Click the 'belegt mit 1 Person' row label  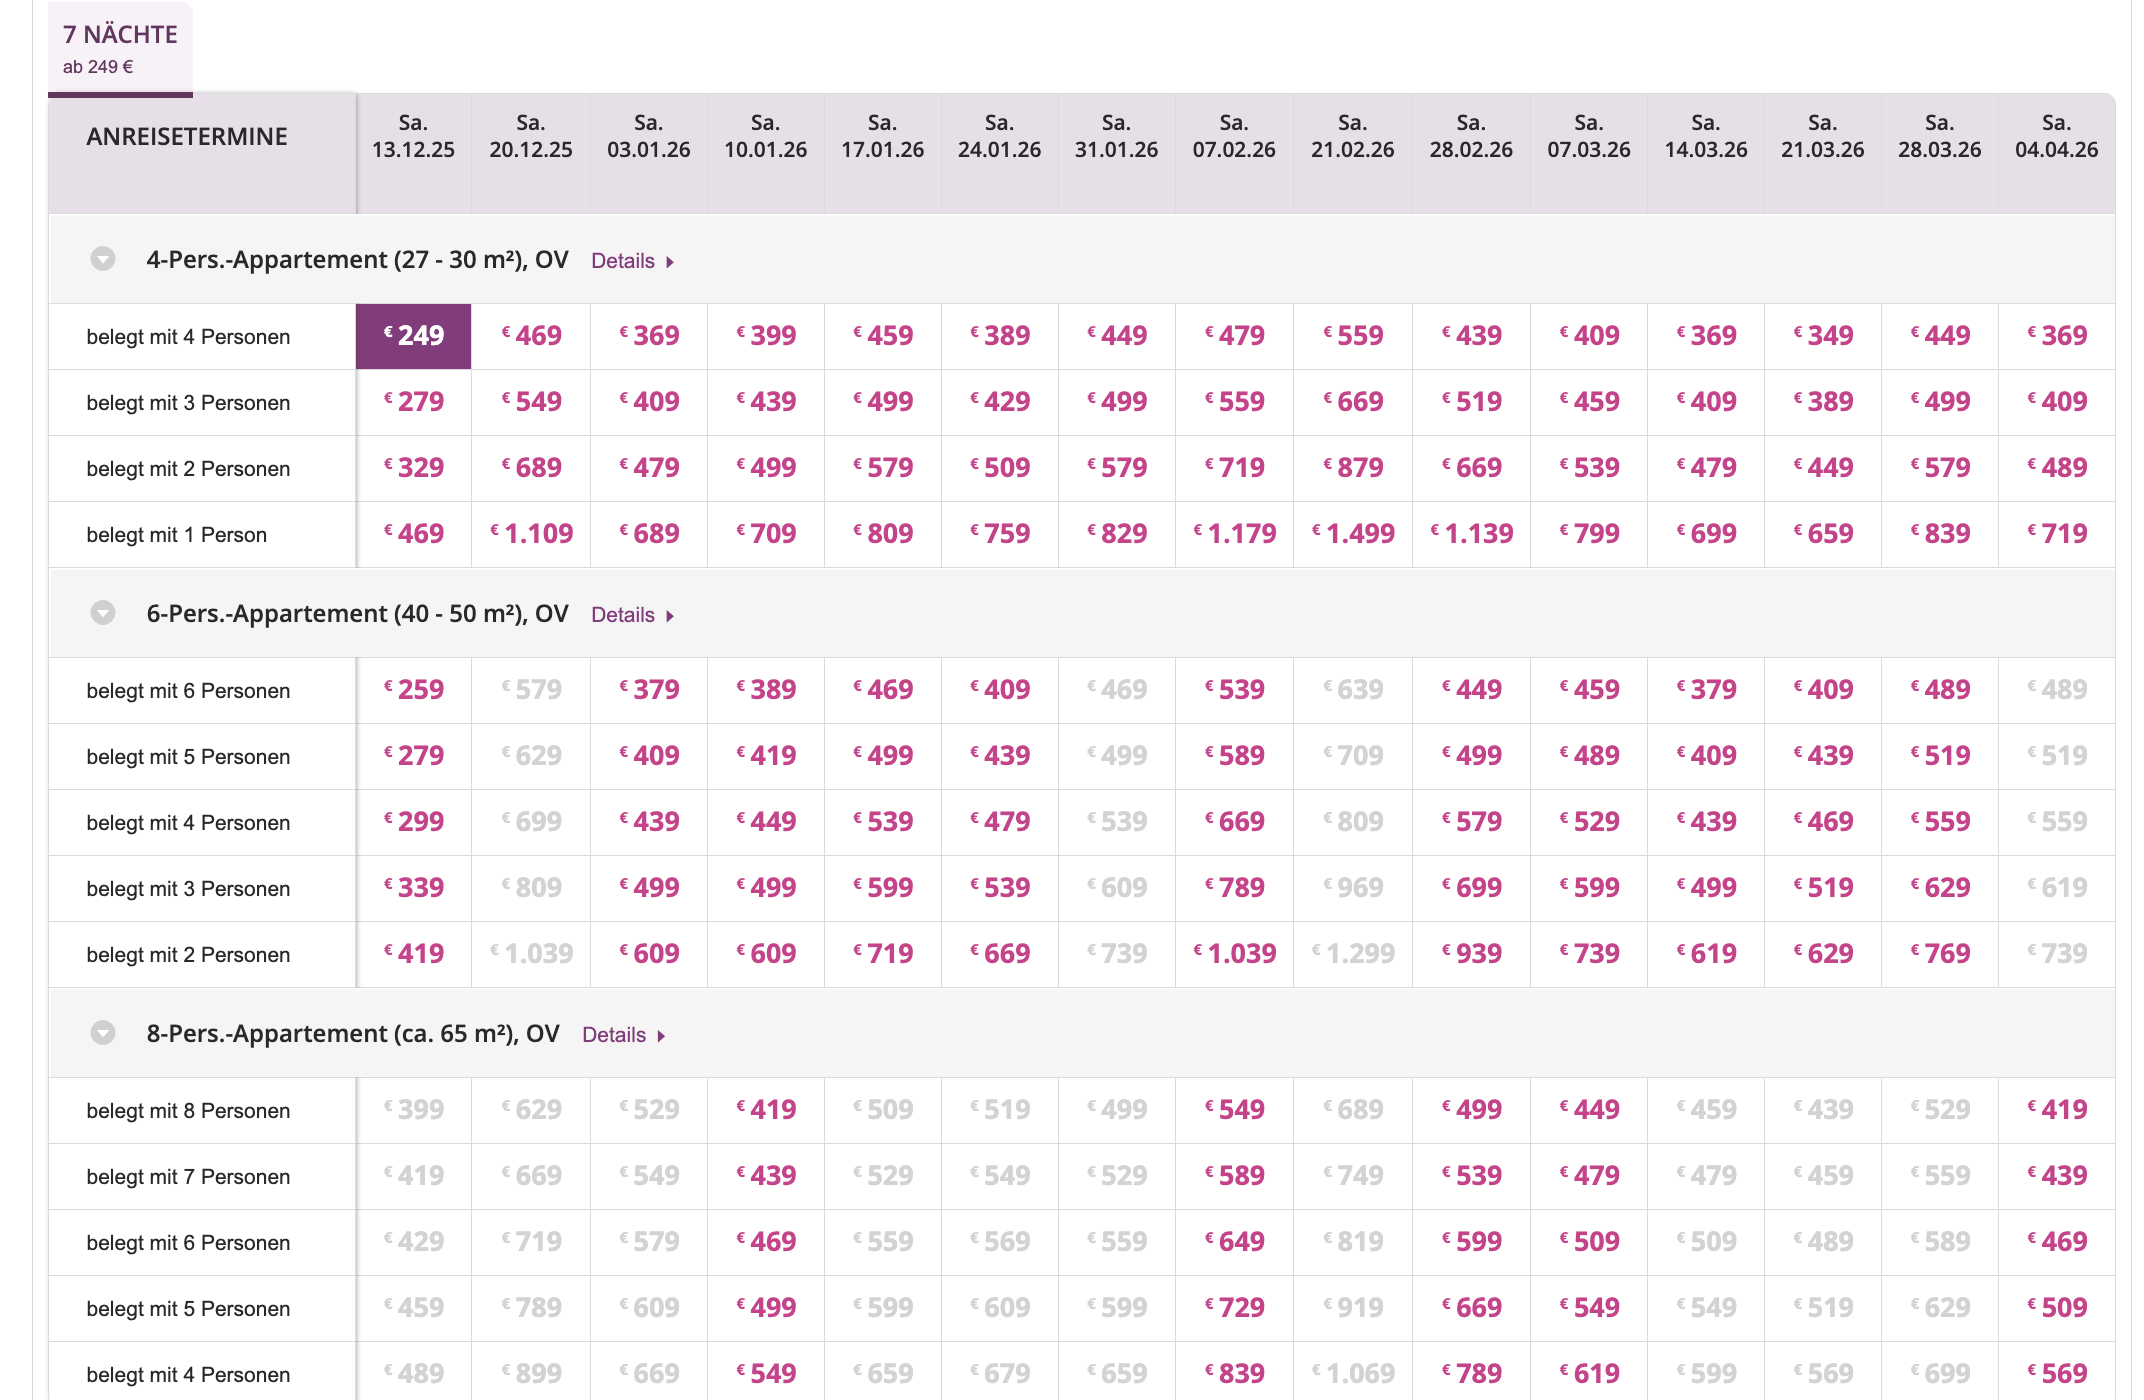tap(177, 535)
